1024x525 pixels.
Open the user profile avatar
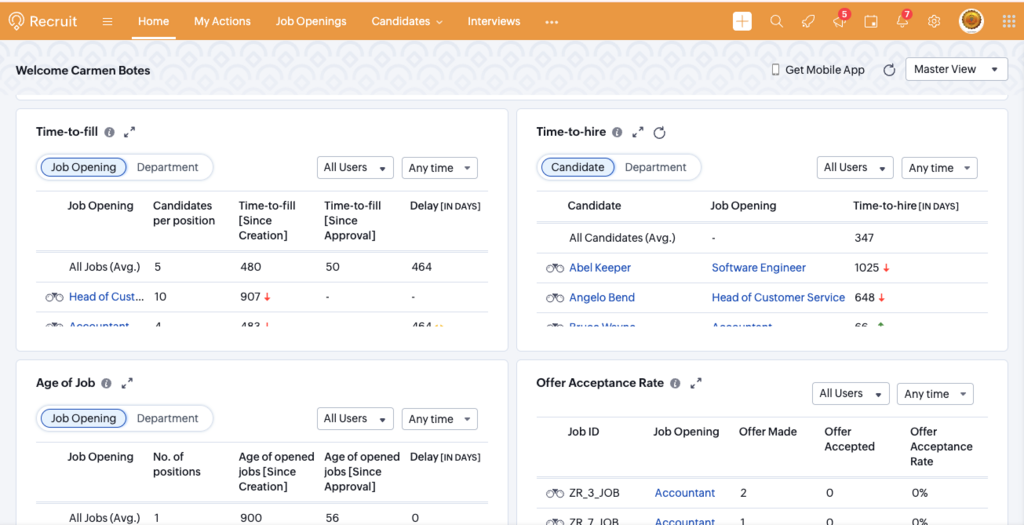pyautogui.click(x=971, y=21)
